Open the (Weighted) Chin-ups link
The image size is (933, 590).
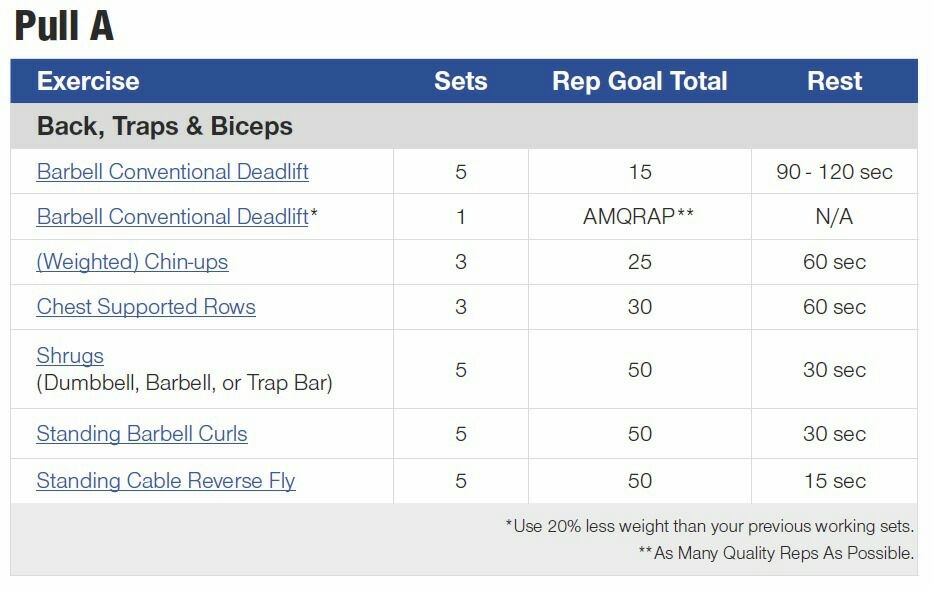click(x=132, y=262)
